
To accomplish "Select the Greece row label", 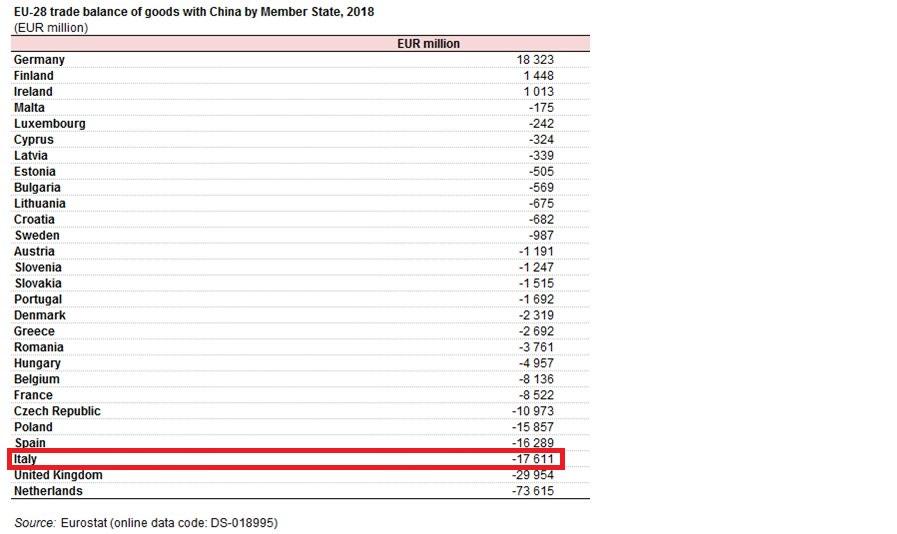I will point(34,333).
